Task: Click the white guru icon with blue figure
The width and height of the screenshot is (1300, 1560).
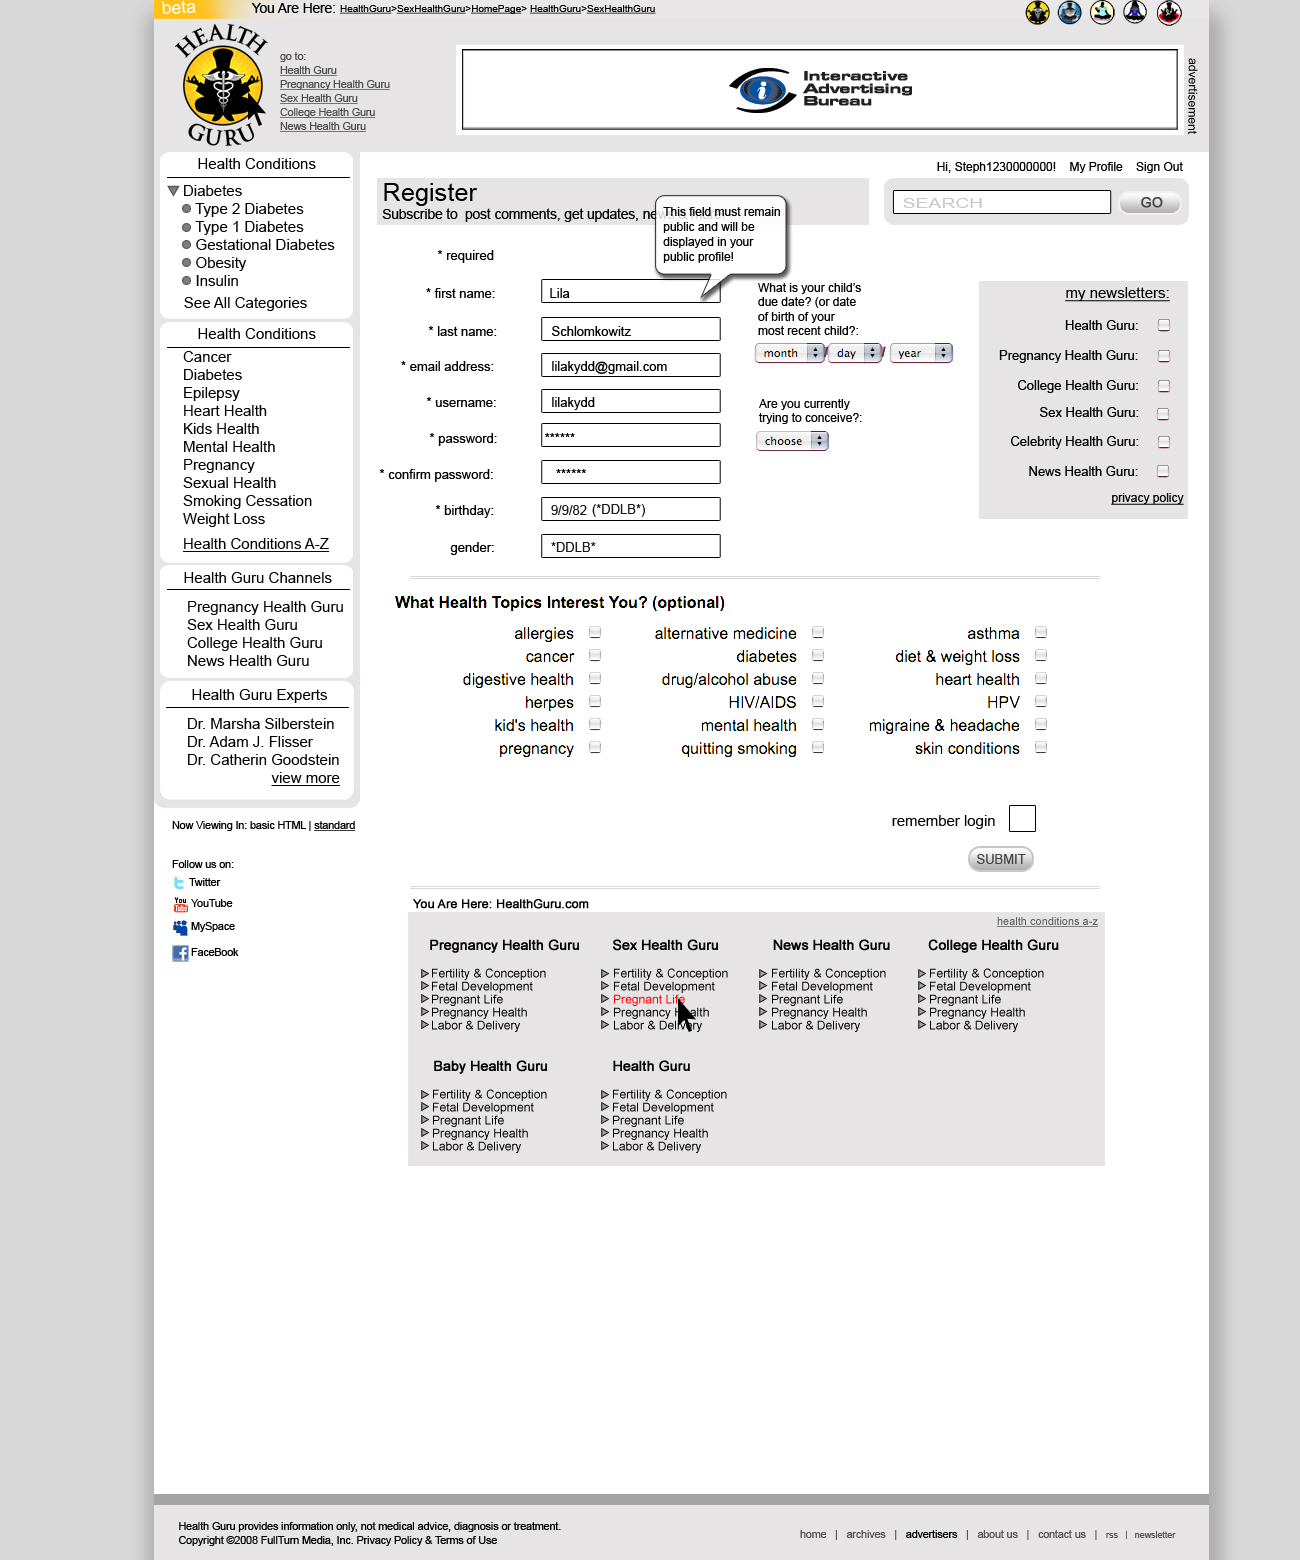Action: click(1135, 13)
